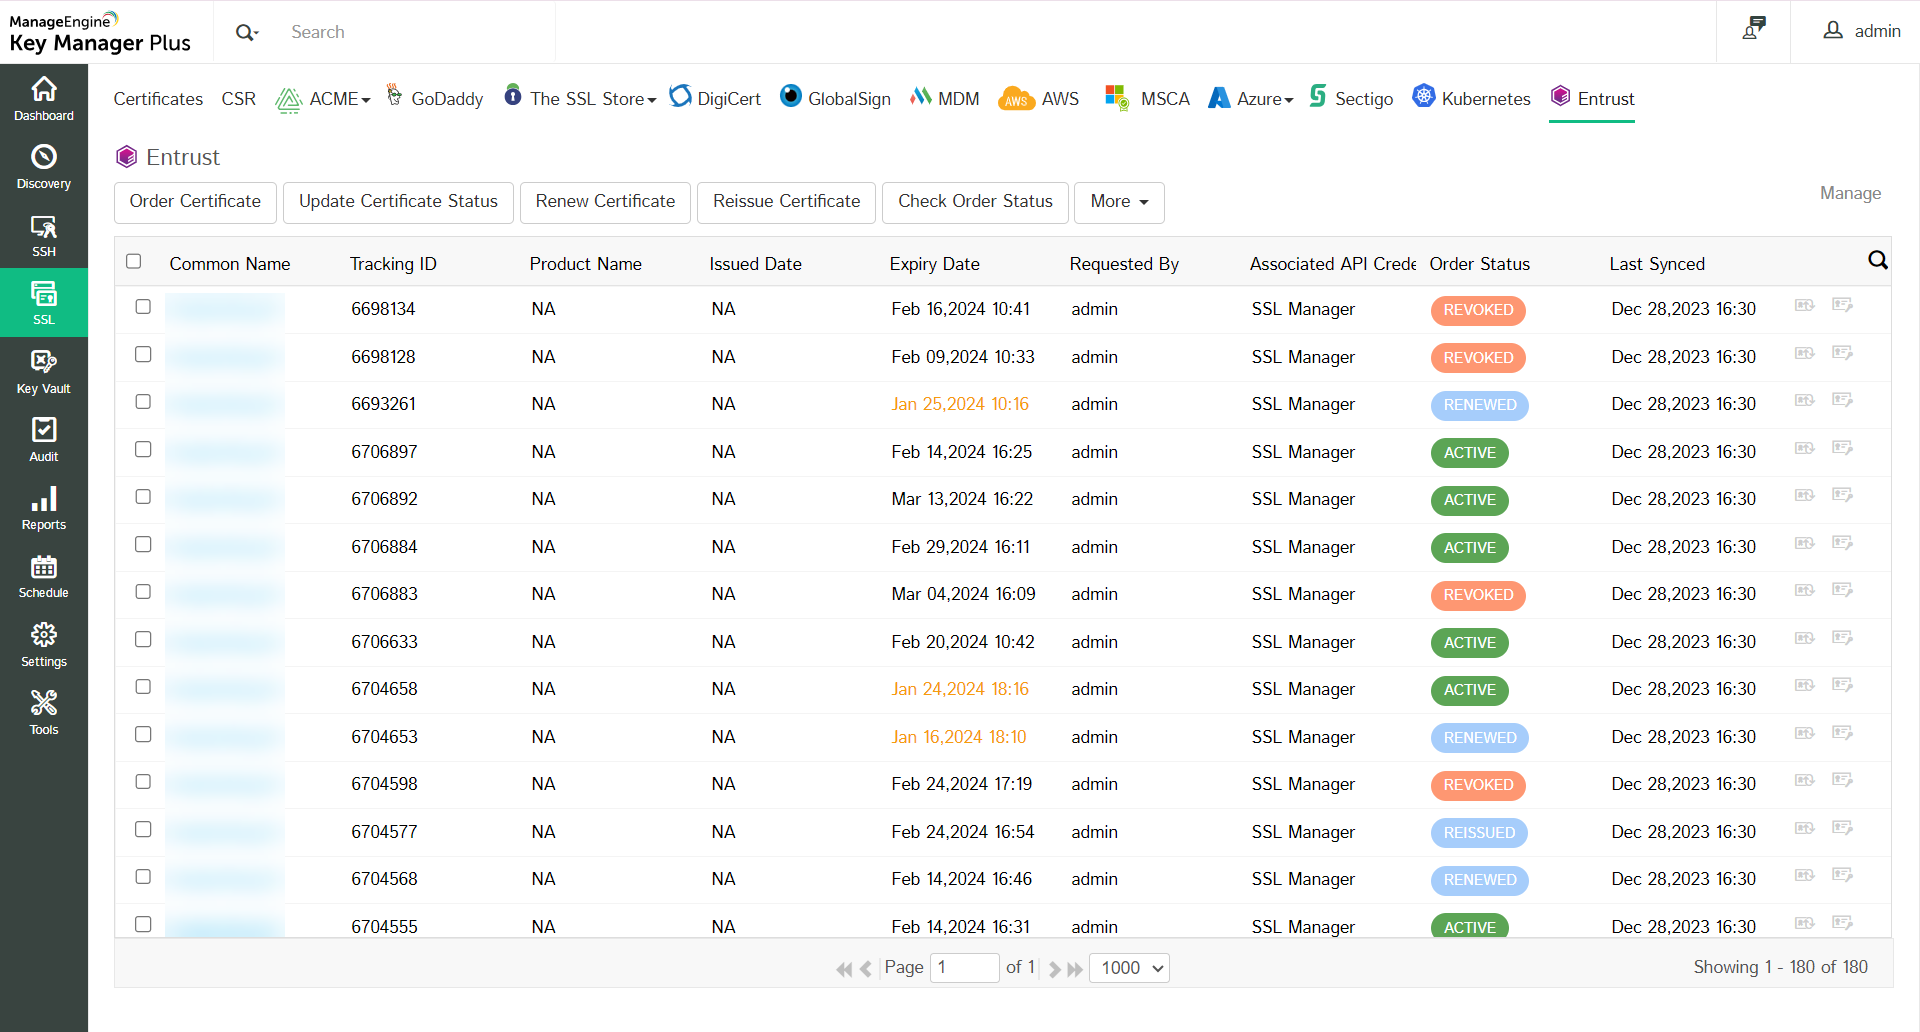Open the MDM tab
The image size is (1920, 1032).
pyautogui.click(x=944, y=99)
